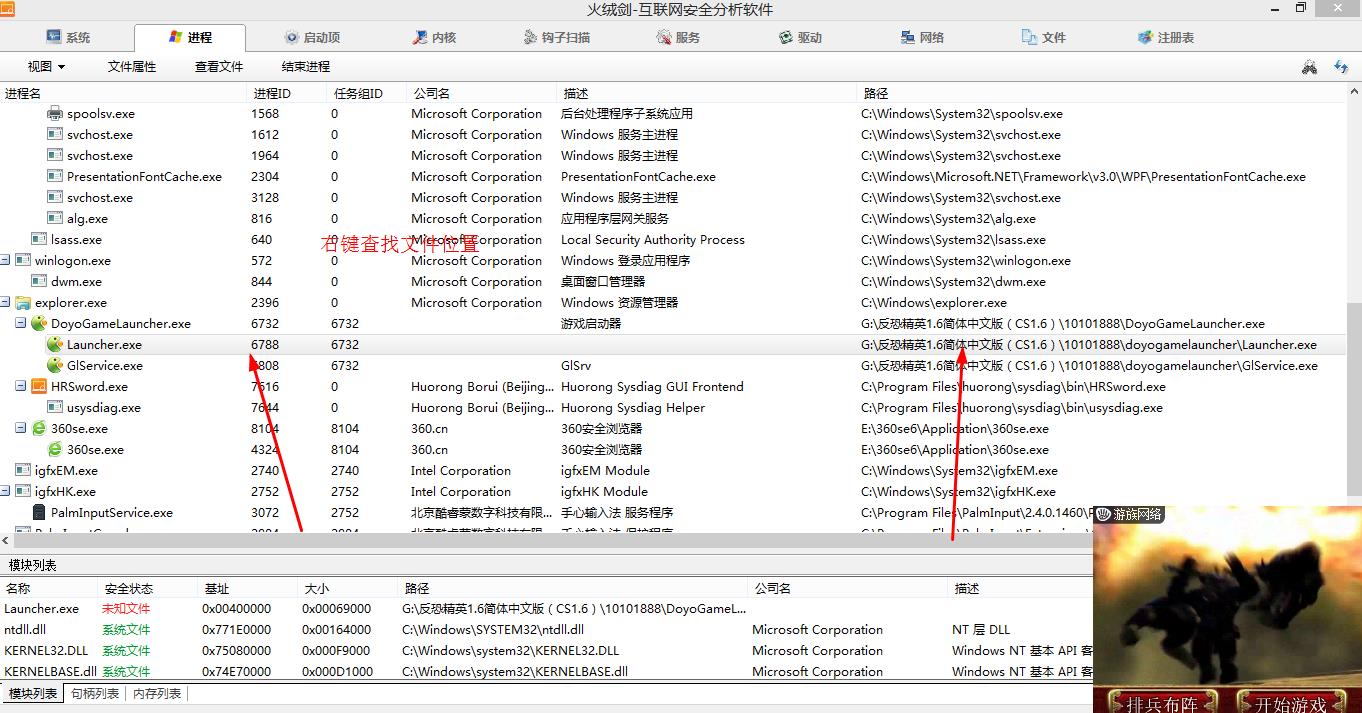Viewport: 1362px width, 713px height.
Task: Switch to the 钩子扫描 tab
Action: [x=556, y=38]
